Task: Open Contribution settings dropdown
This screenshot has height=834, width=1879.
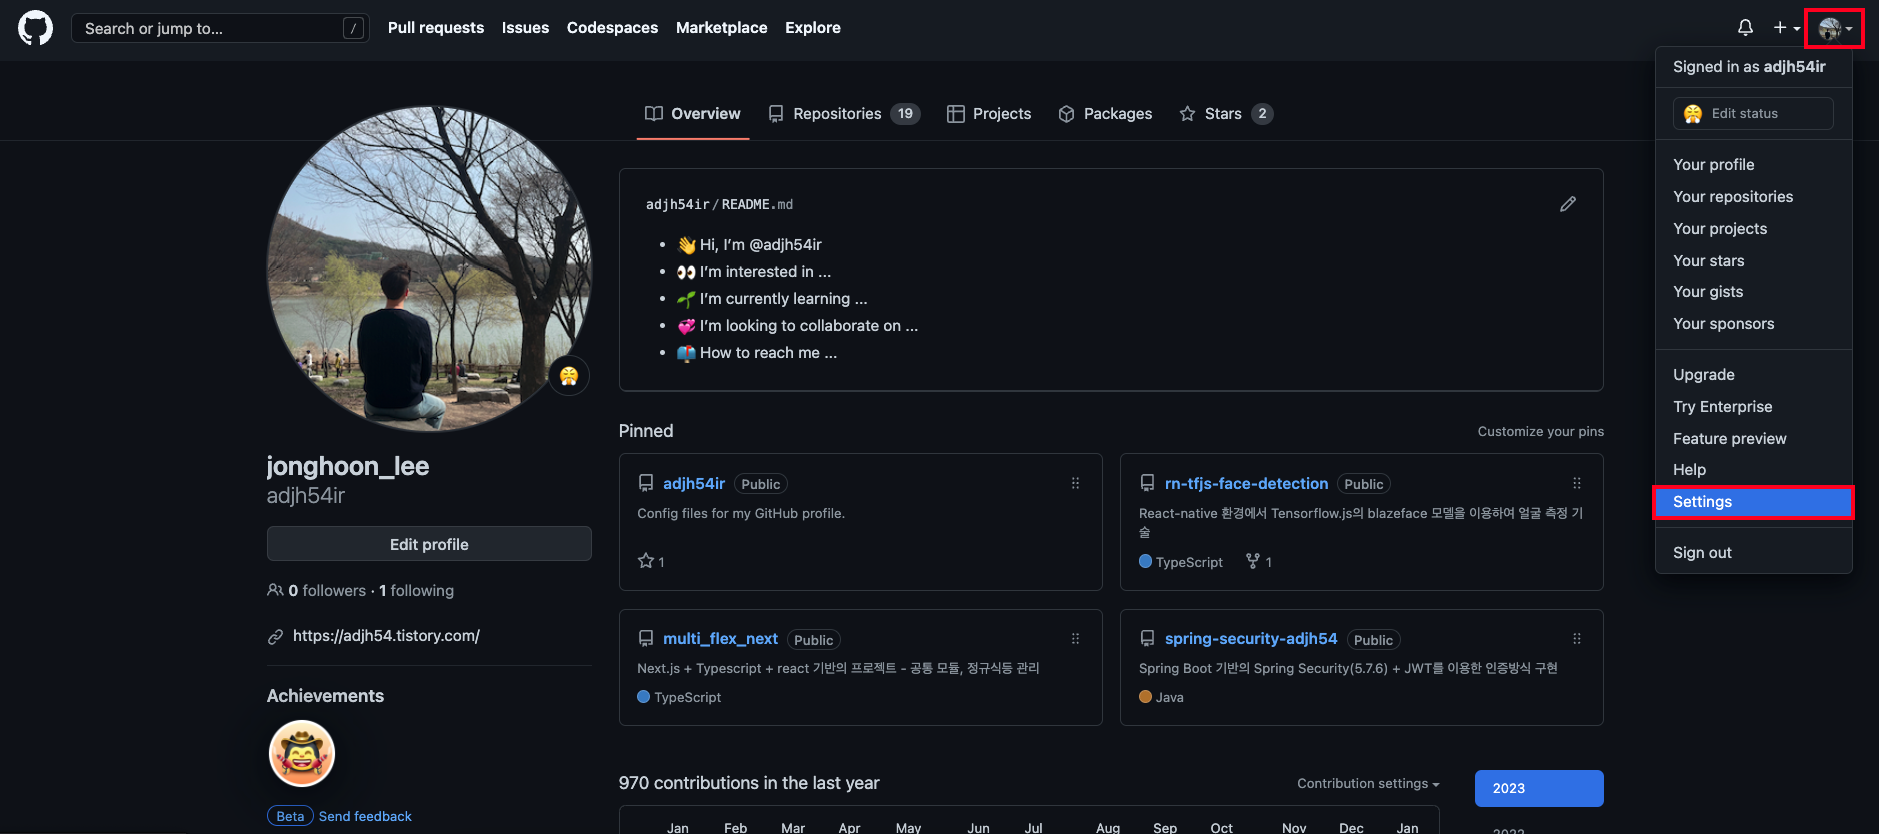Action: 1368,783
